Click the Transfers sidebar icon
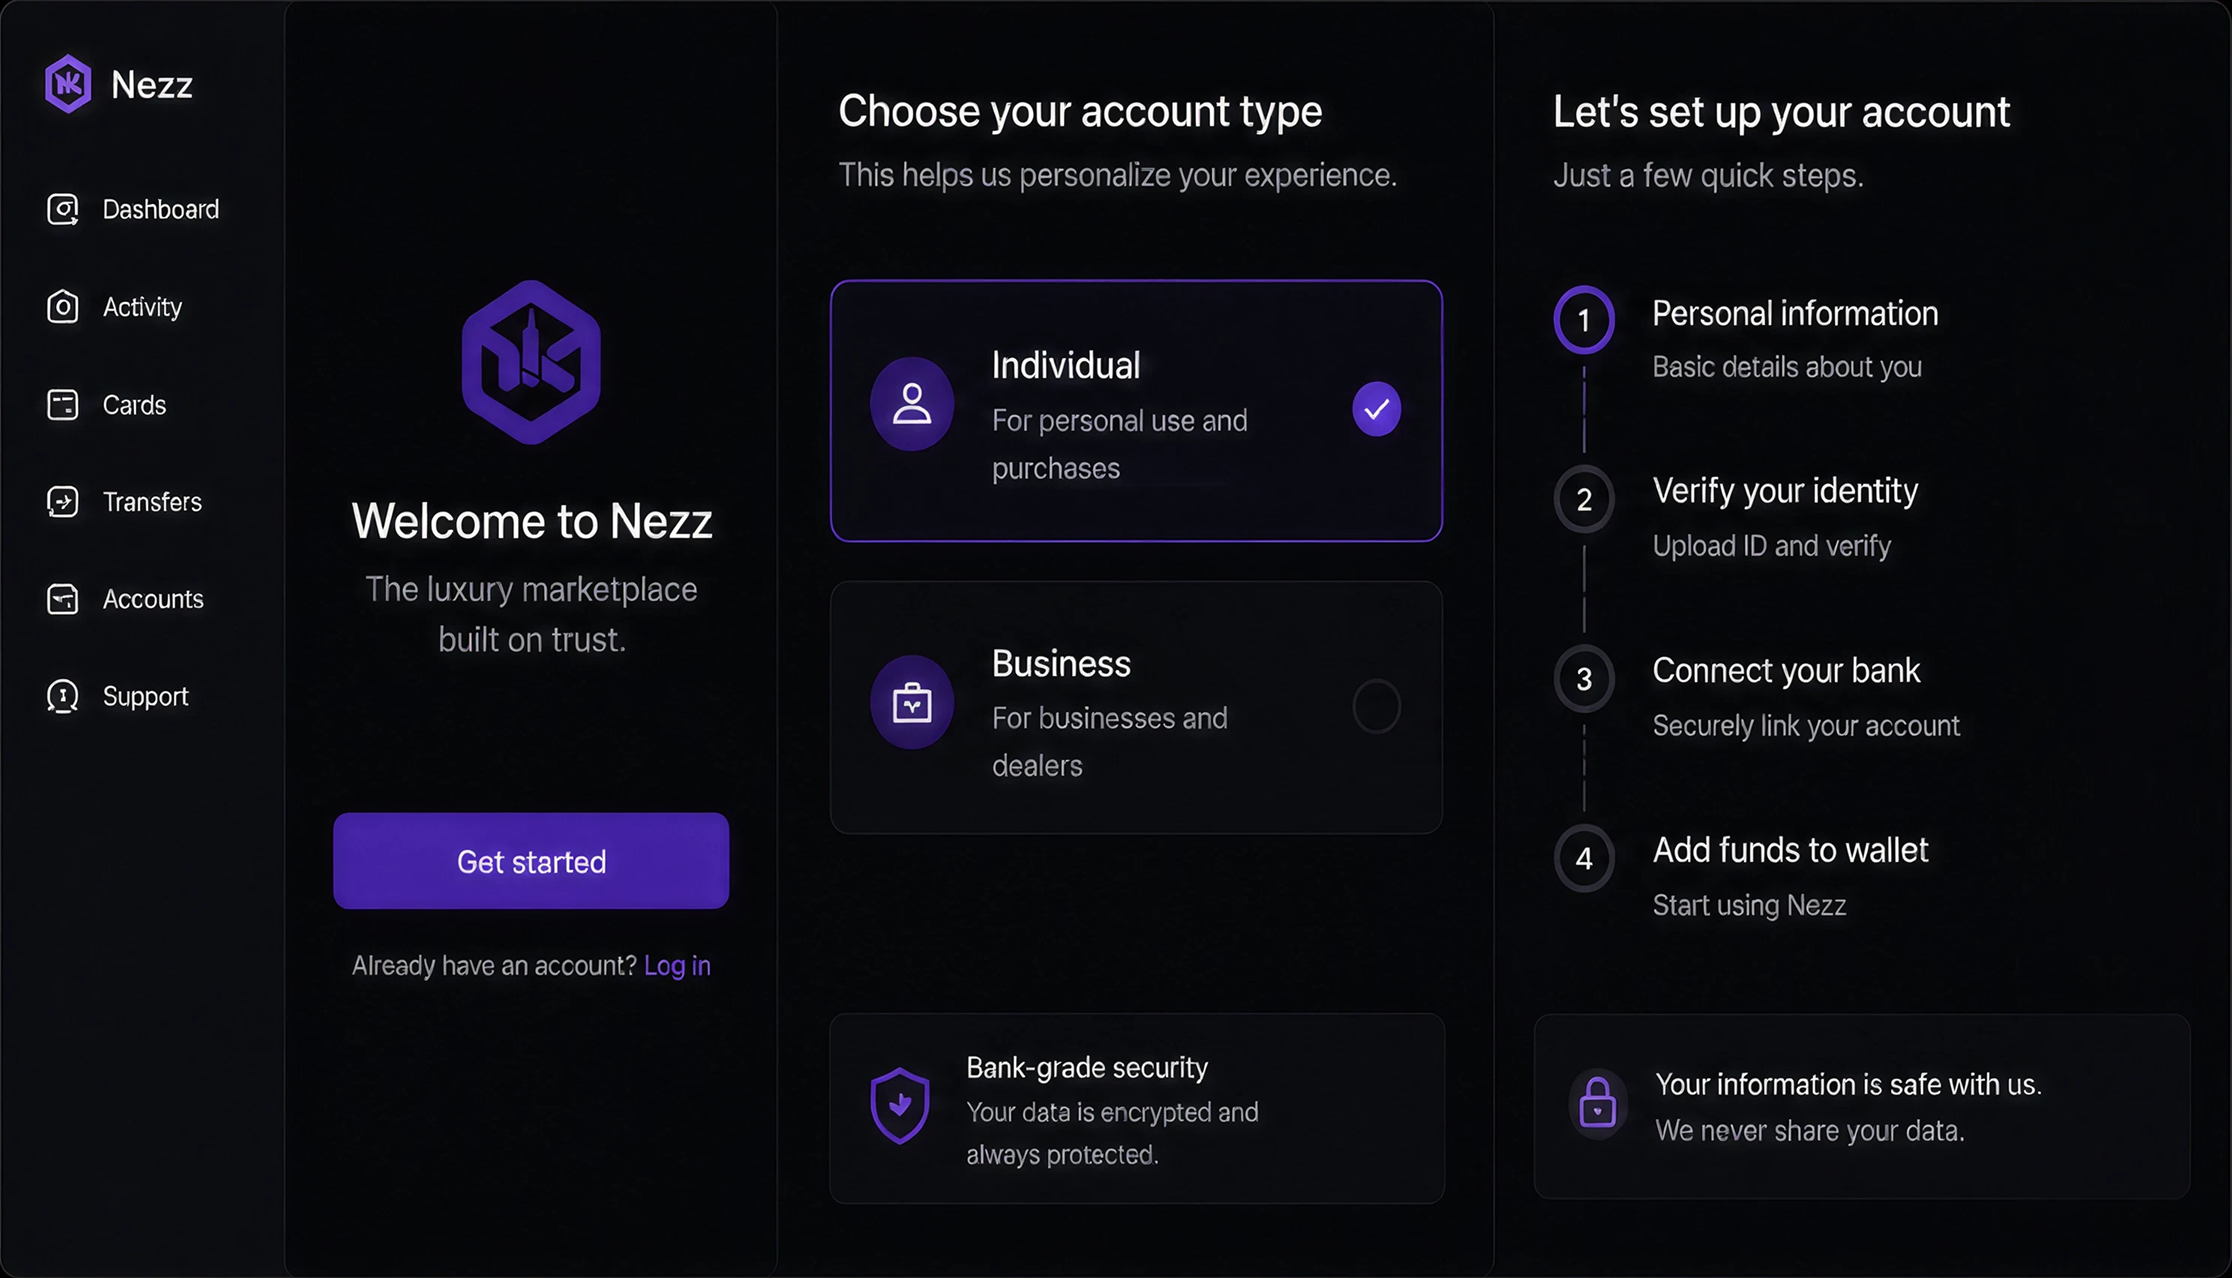This screenshot has height=1278, width=2232. click(x=63, y=502)
